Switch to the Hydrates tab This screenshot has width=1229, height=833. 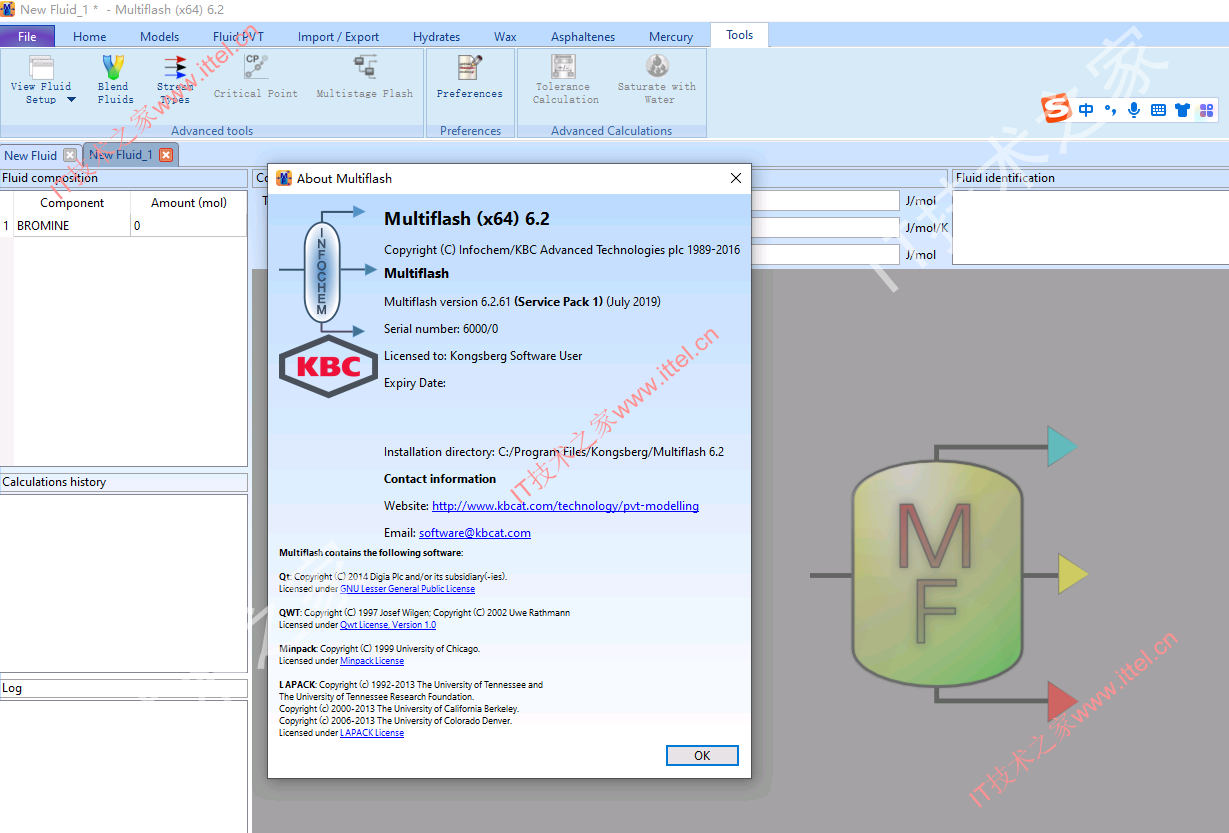[x=436, y=37]
